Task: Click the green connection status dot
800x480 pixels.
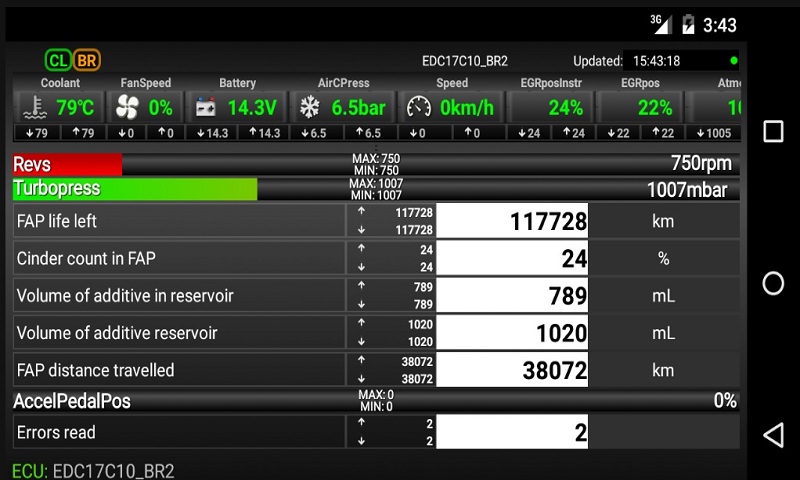Action: pos(734,61)
